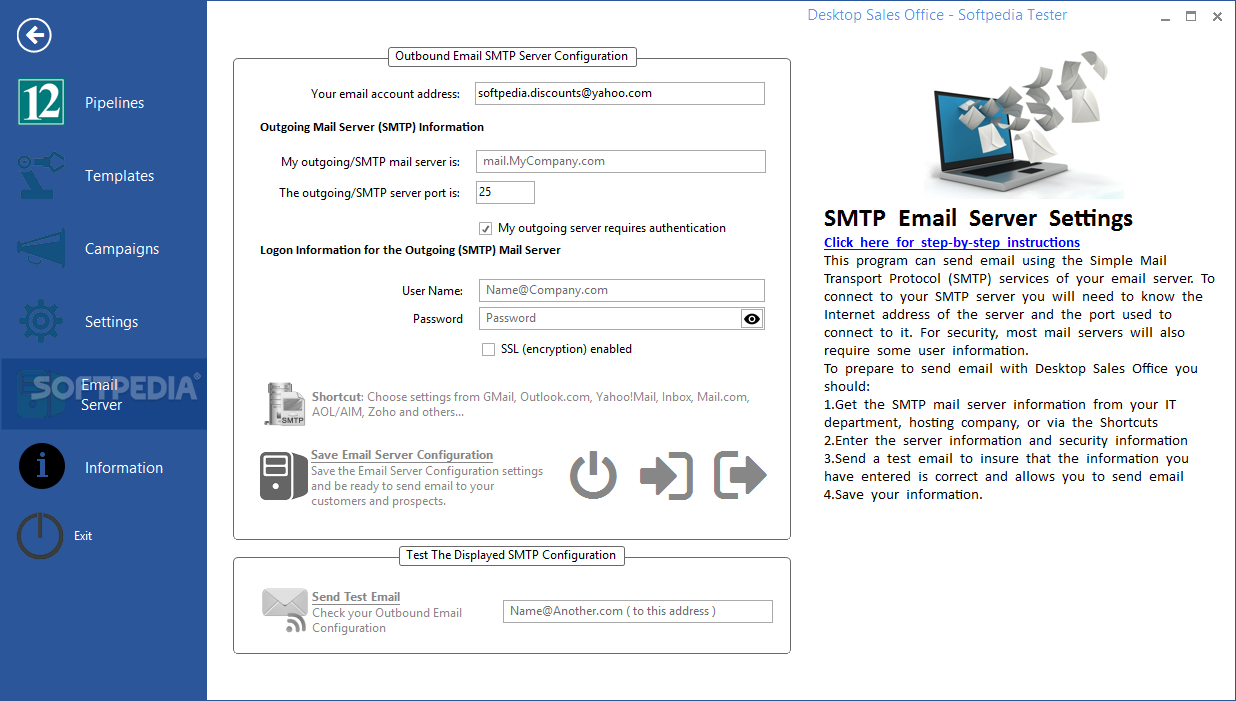The height and width of the screenshot is (701, 1236).
Task: Click the SMTP server port field
Action: pos(505,192)
